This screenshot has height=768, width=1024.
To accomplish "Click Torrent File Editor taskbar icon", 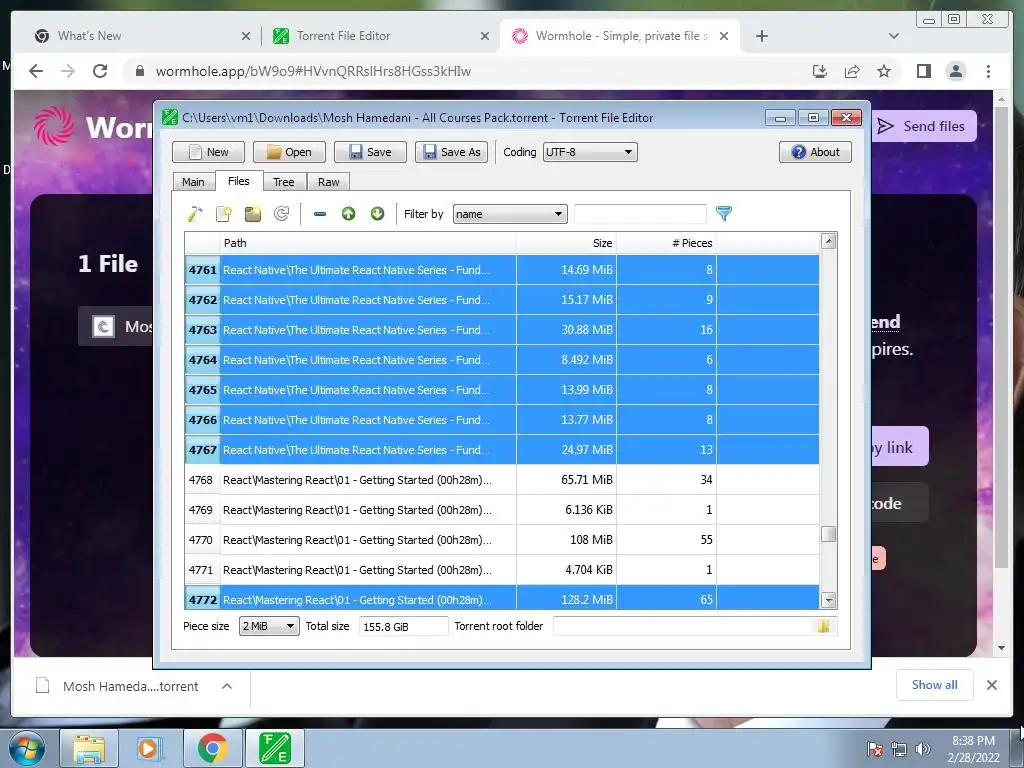I will (275, 748).
